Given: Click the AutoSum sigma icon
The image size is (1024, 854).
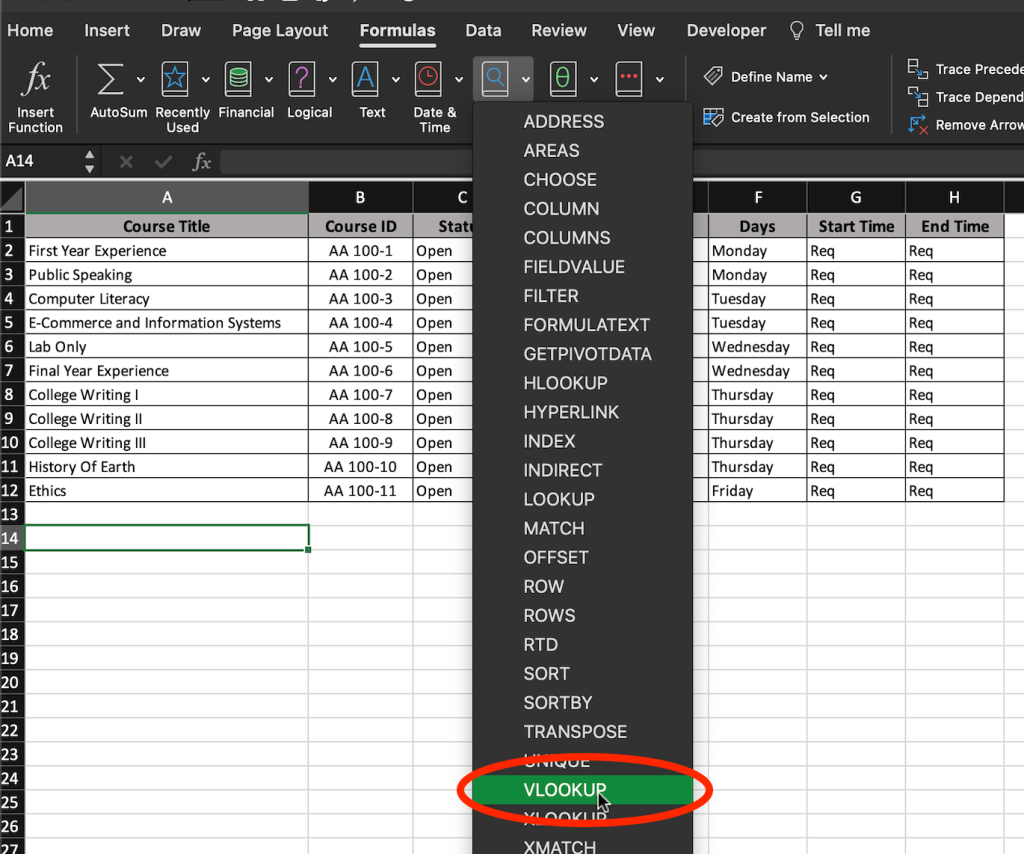Looking at the screenshot, I should 110,80.
